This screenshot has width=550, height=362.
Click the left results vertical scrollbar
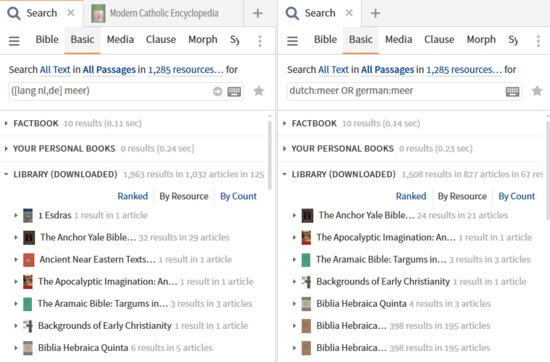(x=269, y=154)
